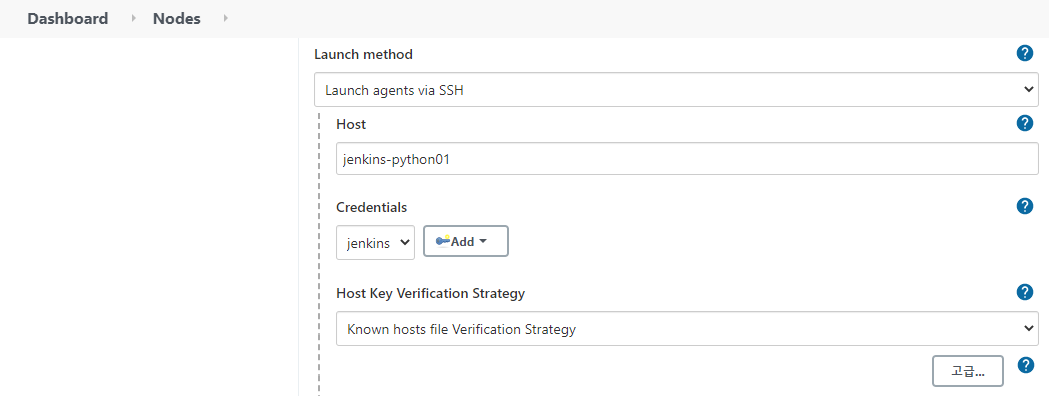Click the Add credentials button

[466, 241]
